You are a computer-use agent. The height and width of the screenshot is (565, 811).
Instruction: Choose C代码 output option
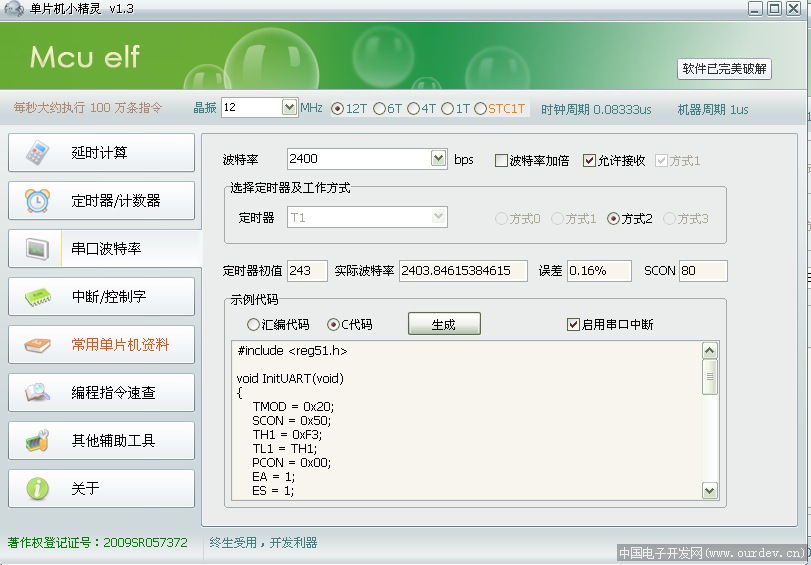coord(333,324)
